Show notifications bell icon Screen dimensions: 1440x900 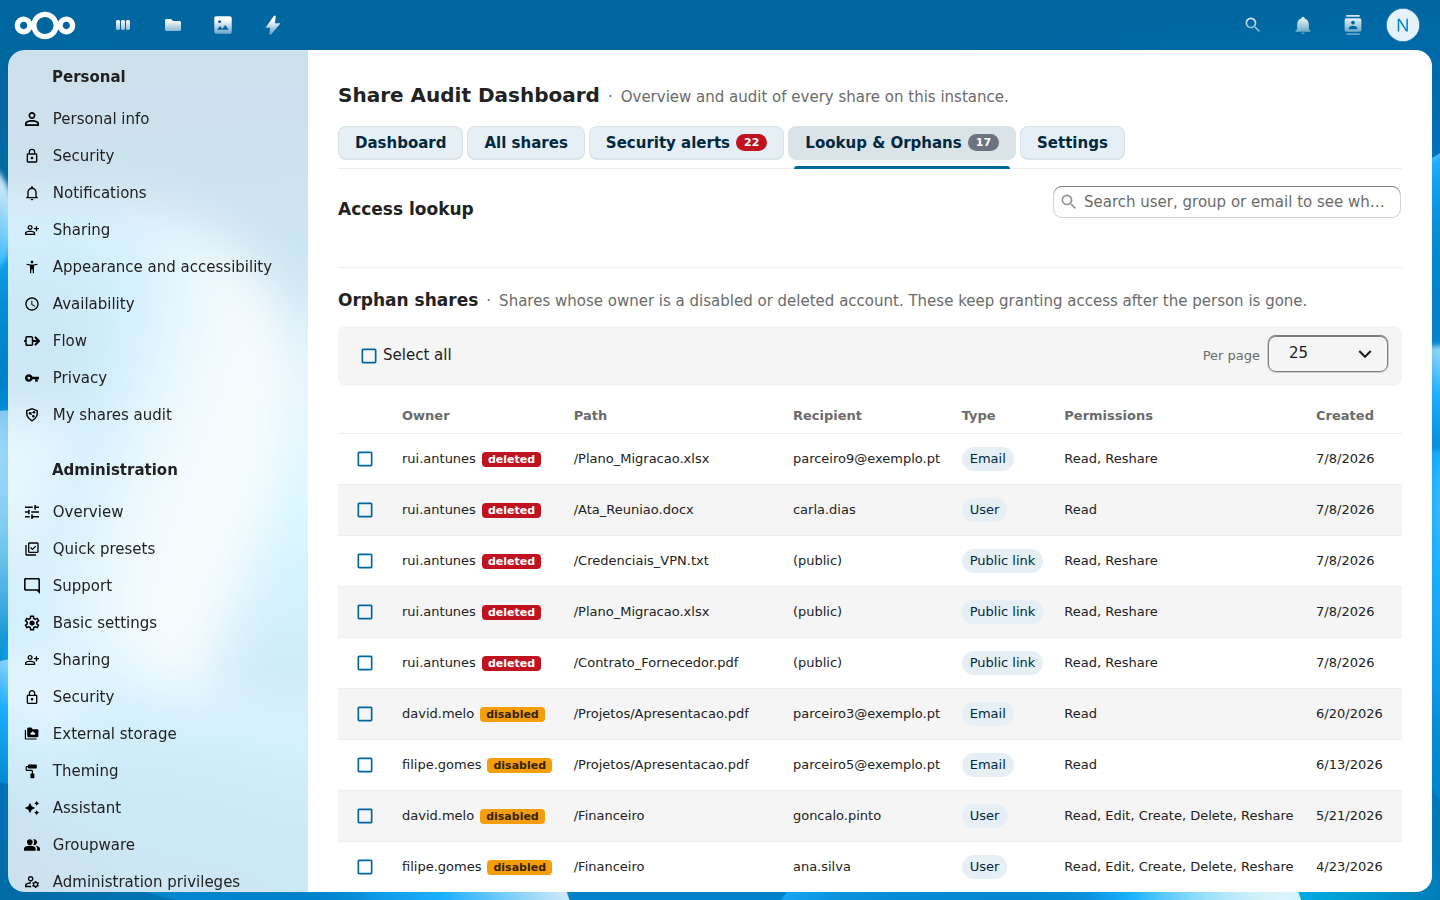1302,25
